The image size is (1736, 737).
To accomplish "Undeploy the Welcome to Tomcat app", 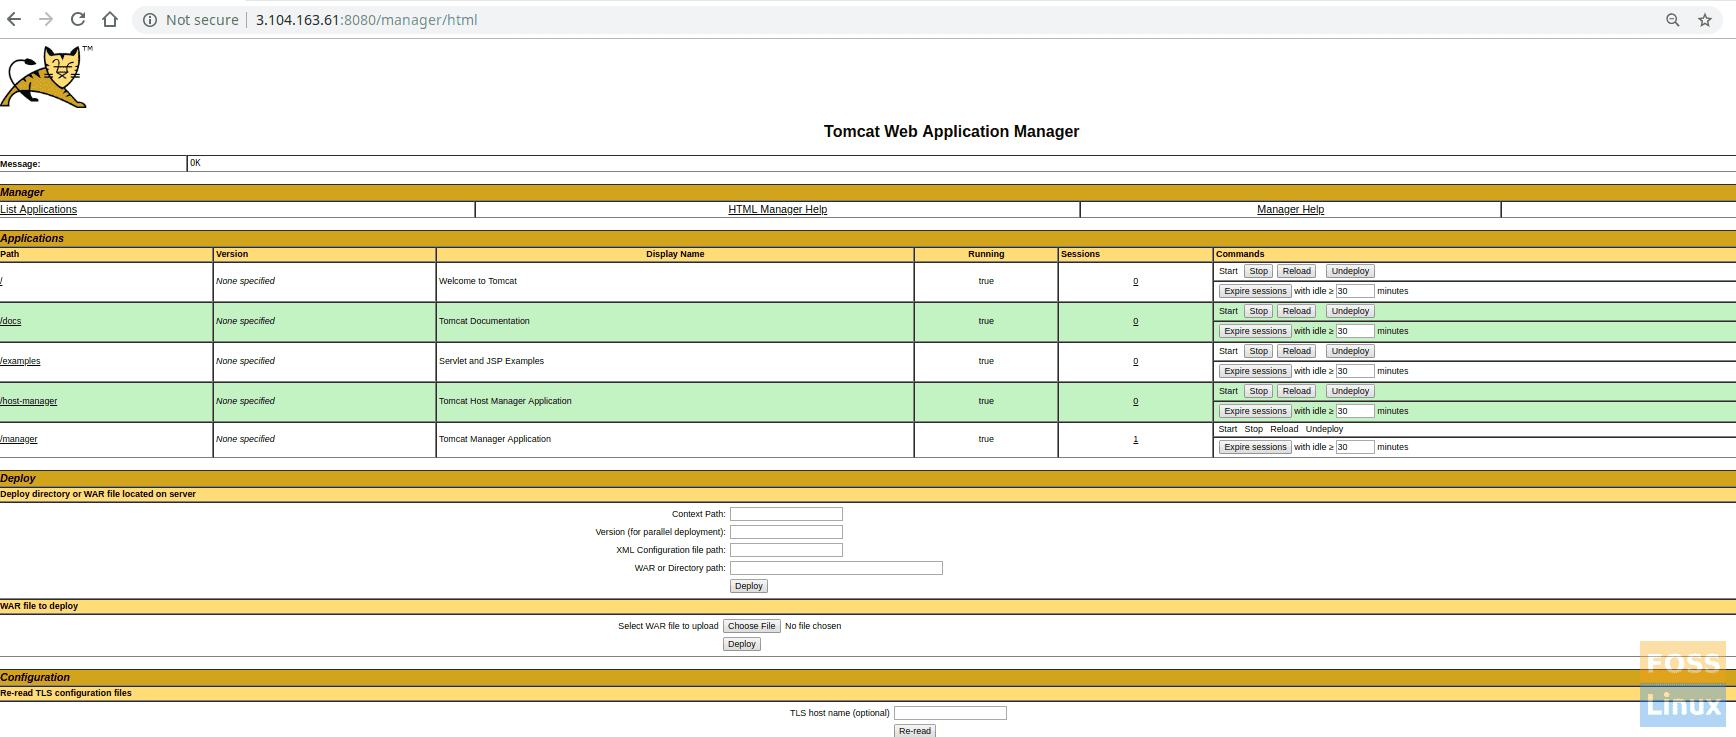I will [x=1350, y=271].
